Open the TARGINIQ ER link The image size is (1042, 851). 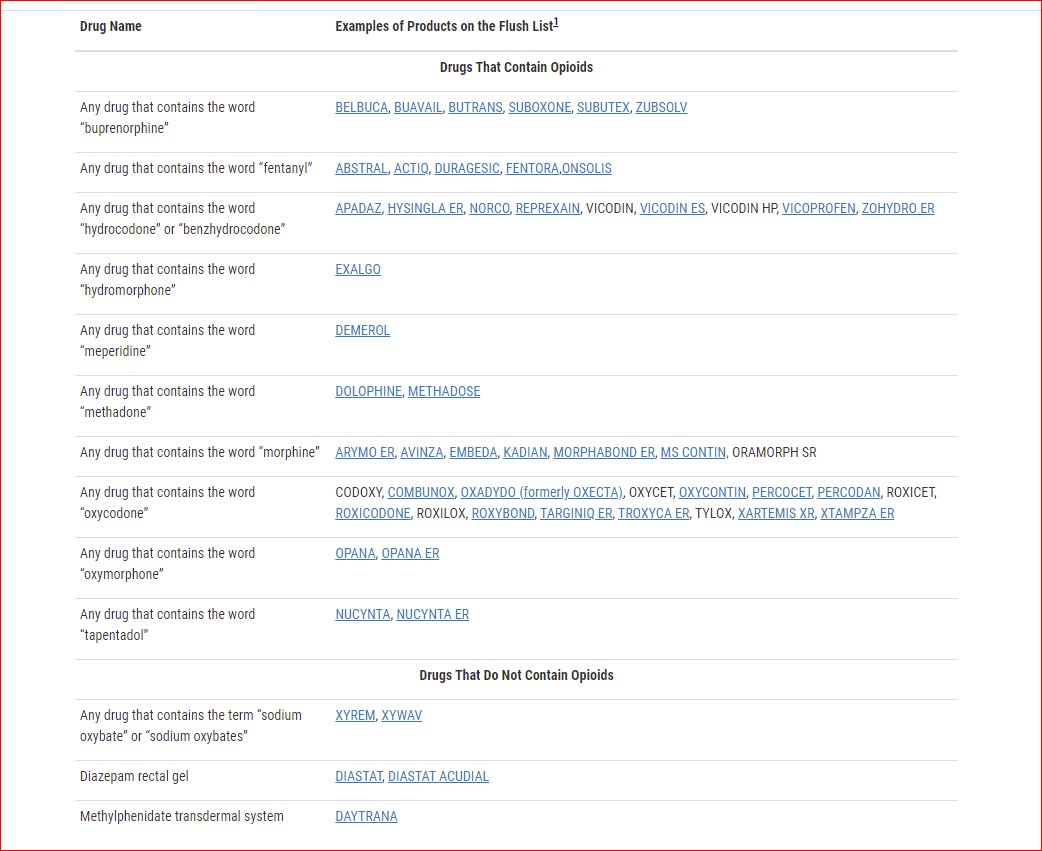tap(576, 514)
